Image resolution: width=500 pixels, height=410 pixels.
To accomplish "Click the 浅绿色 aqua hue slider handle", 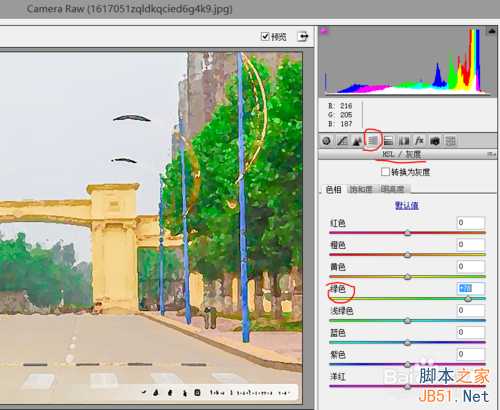I will [407, 321].
